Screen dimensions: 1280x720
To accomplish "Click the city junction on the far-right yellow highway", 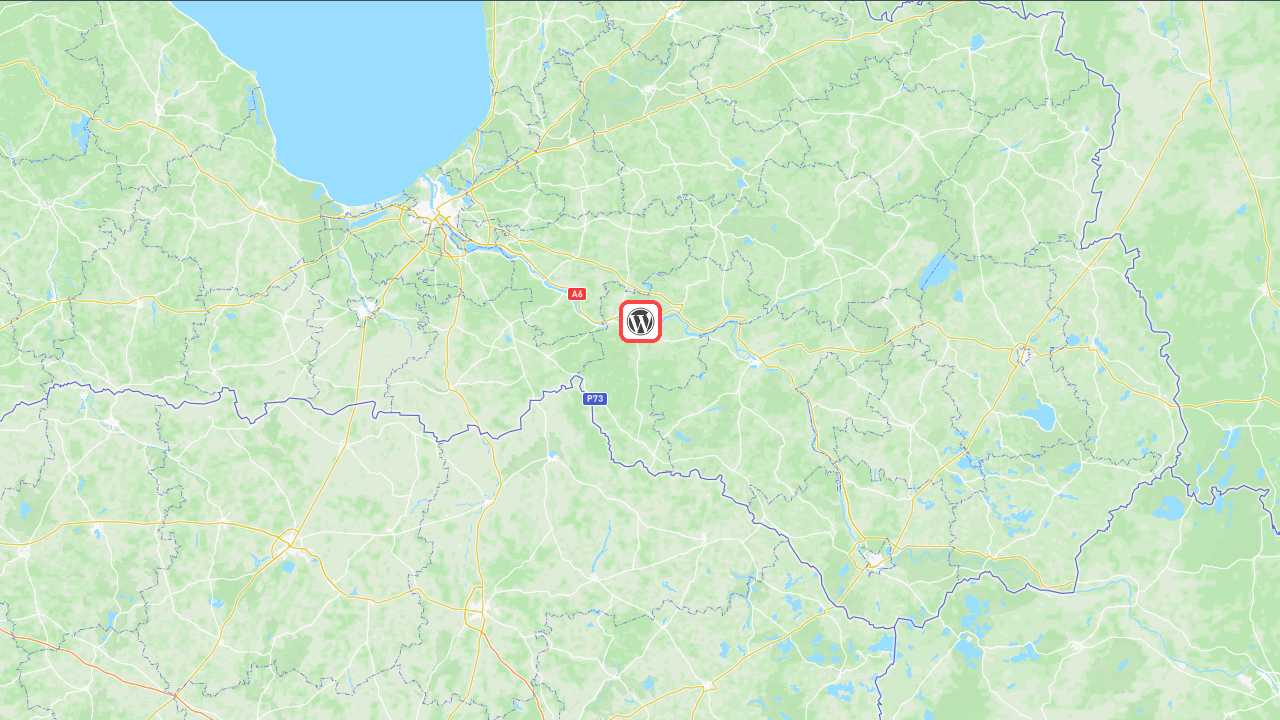I will (1023, 353).
